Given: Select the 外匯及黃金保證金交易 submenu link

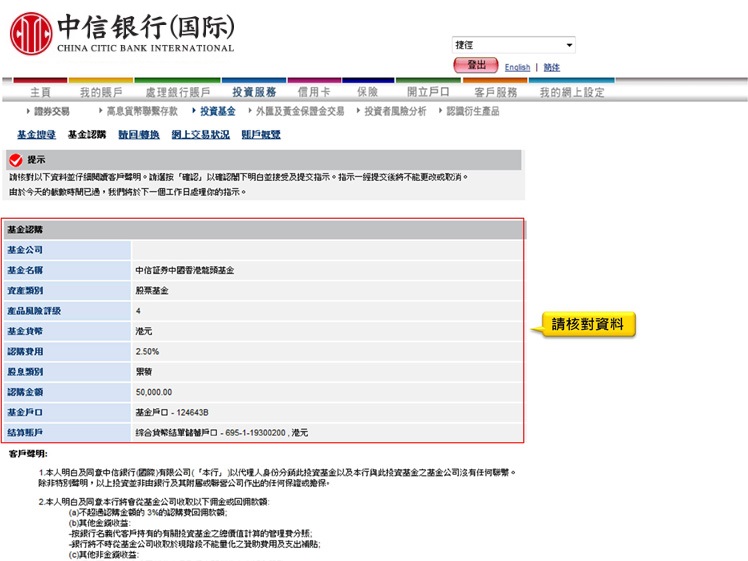Looking at the screenshot, I should (x=300, y=111).
